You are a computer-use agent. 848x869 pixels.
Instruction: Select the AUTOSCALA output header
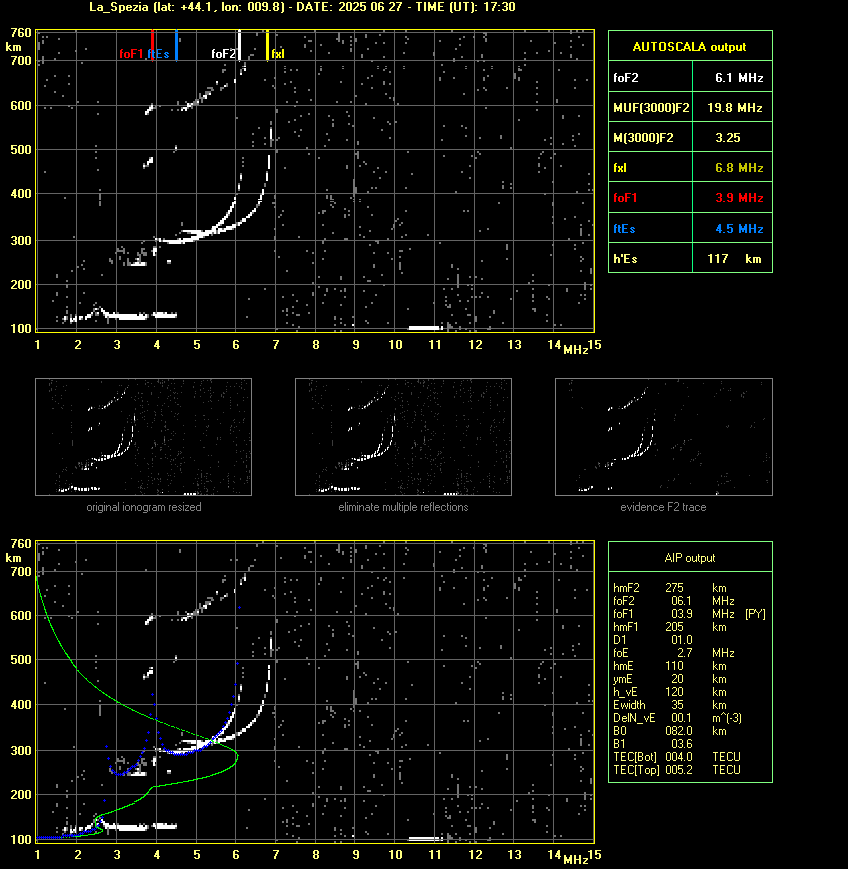(x=689, y=47)
